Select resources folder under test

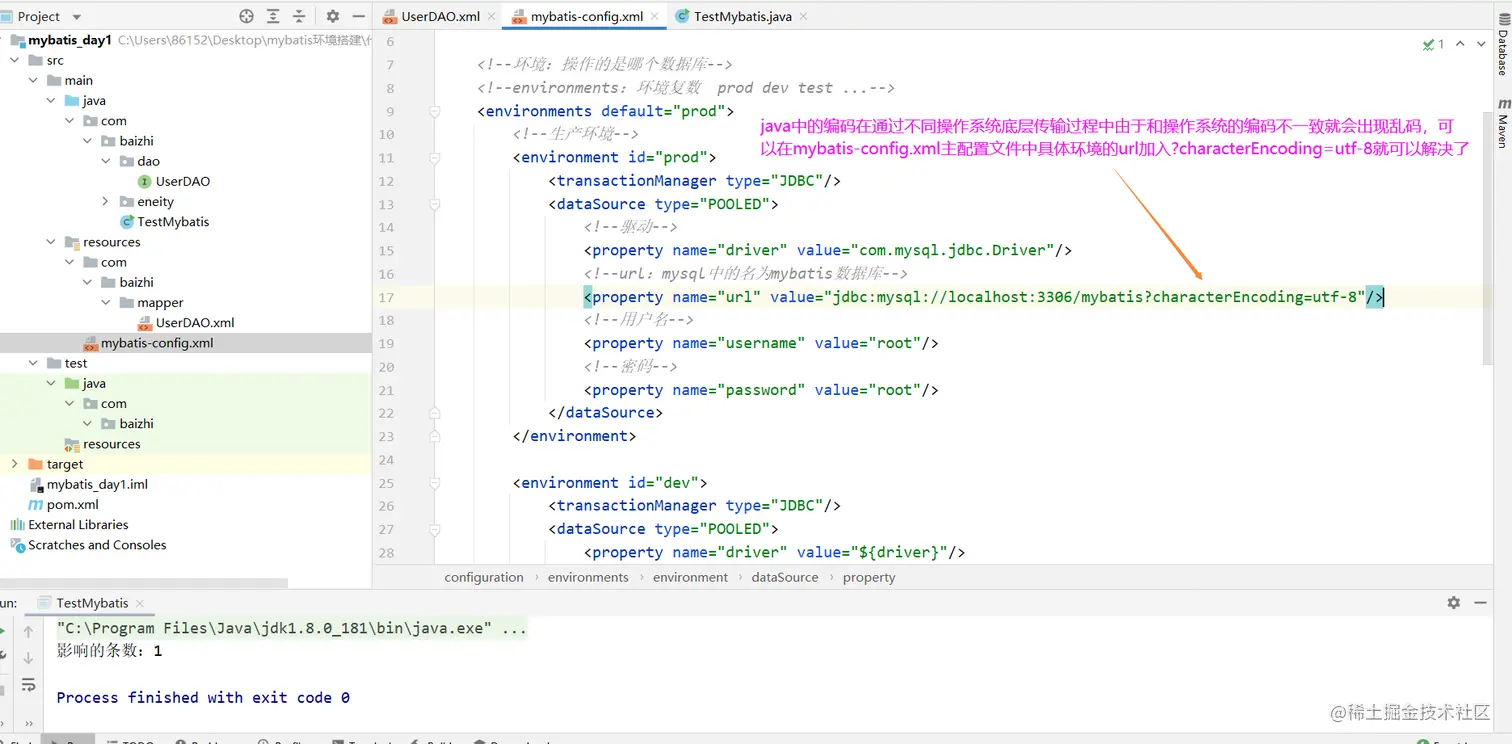[111, 444]
